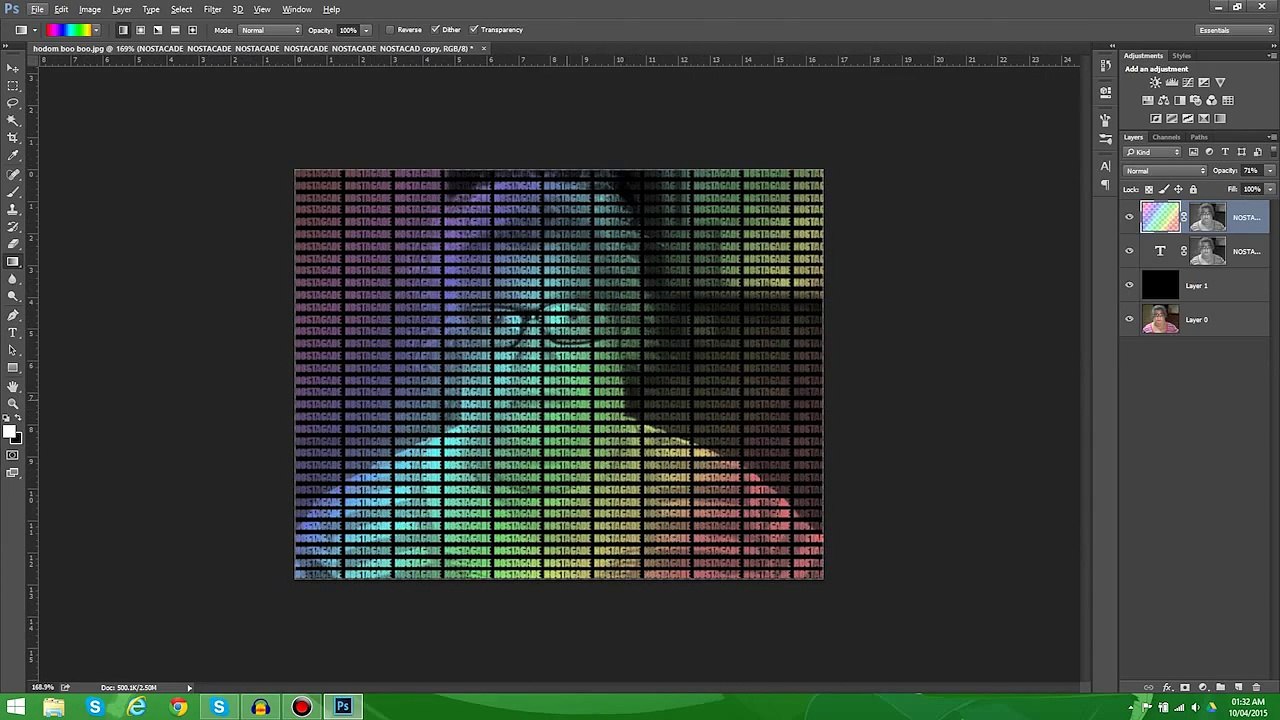Click the Lock all padlock icon
1280x720 pixels.
tap(1193, 190)
